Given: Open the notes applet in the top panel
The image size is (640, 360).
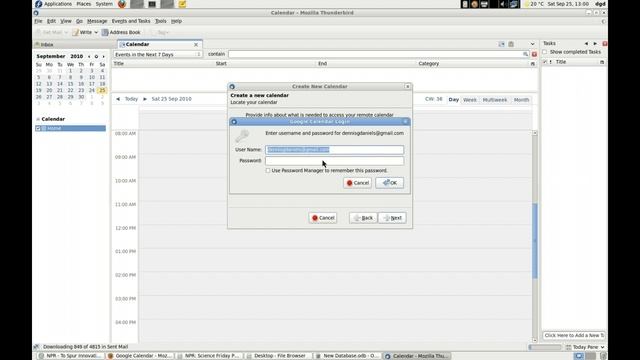Looking at the screenshot, I should tap(182, 4).
